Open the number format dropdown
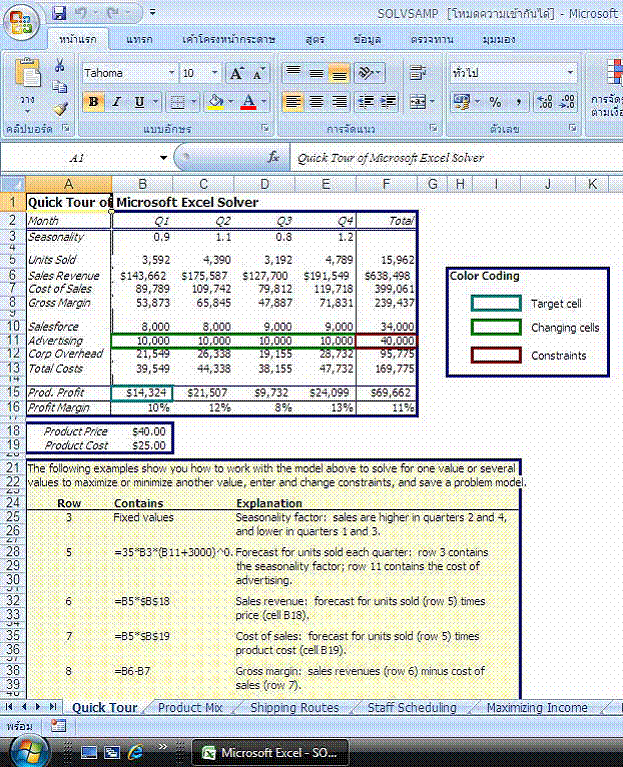 tap(570, 72)
